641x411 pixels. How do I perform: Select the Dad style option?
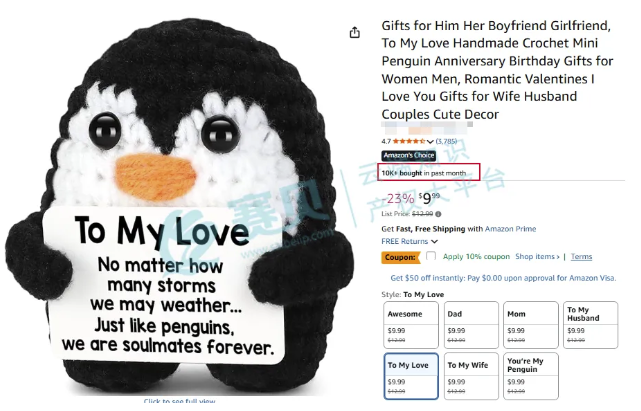point(471,325)
